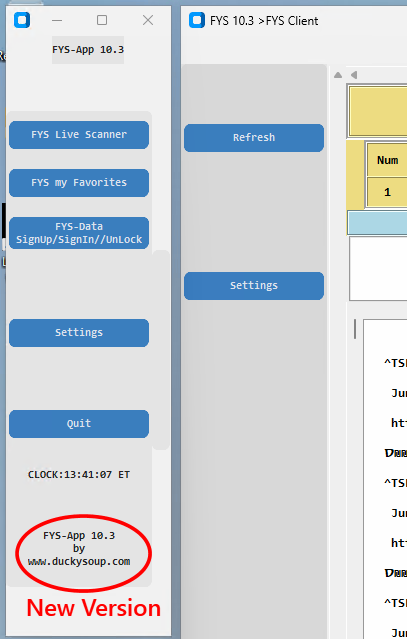Click the left triangle arrow icon
This screenshot has width=407, height=639.
(354, 75)
